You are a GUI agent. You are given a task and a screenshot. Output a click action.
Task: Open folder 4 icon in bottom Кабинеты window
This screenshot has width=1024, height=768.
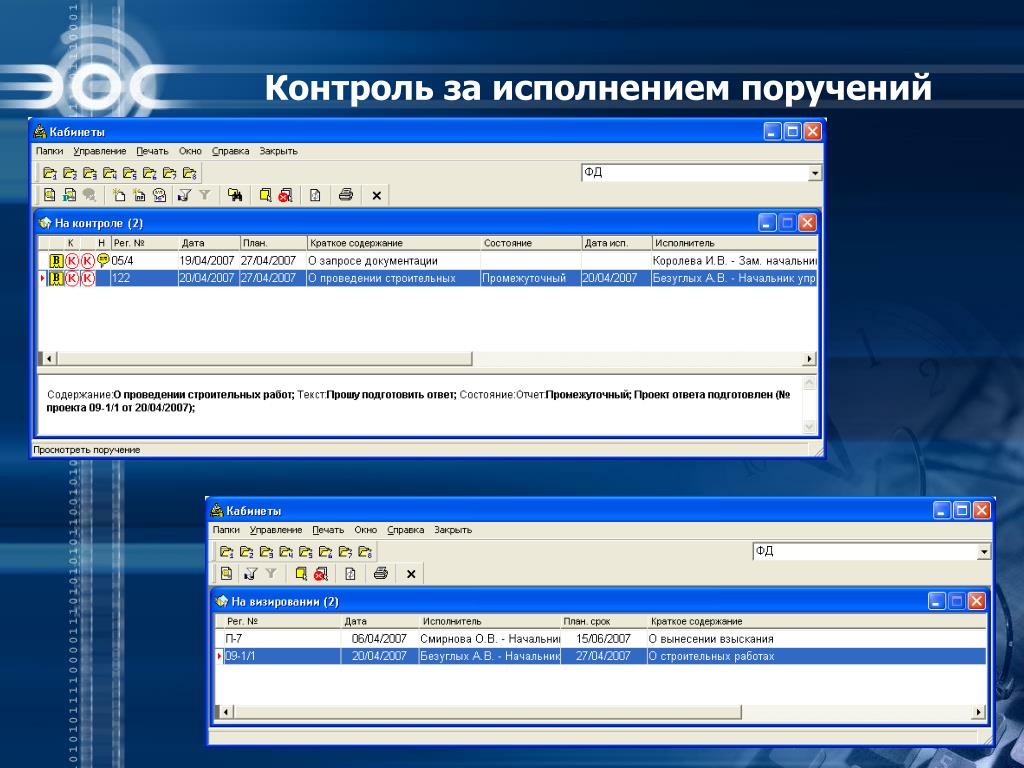coord(286,552)
